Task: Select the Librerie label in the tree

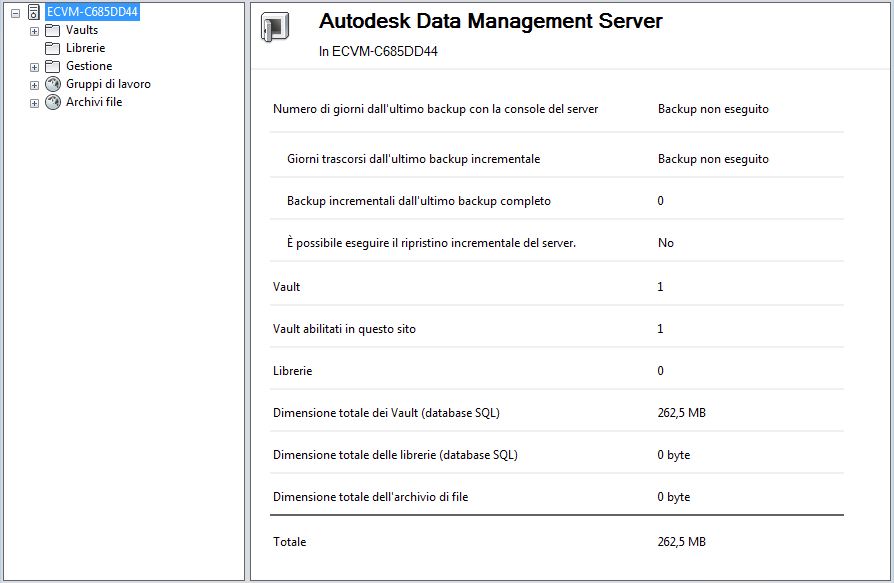Action: point(85,48)
